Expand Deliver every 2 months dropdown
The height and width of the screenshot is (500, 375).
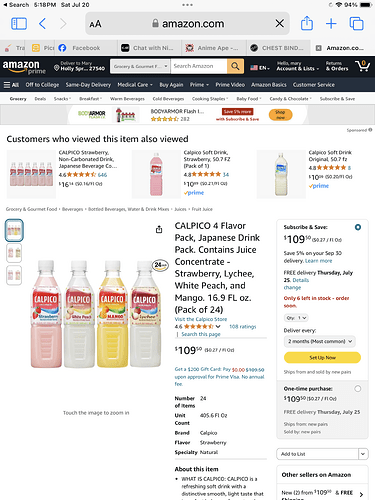click(320, 341)
